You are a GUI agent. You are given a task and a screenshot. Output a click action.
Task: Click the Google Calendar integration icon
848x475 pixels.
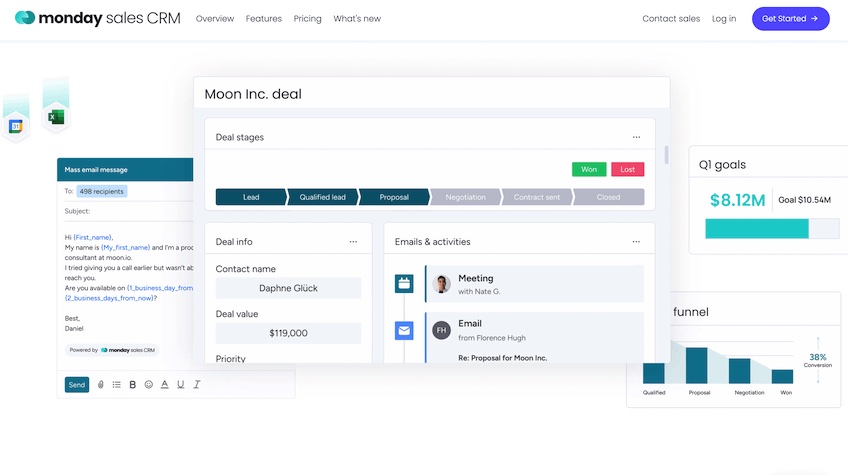[16, 127]
